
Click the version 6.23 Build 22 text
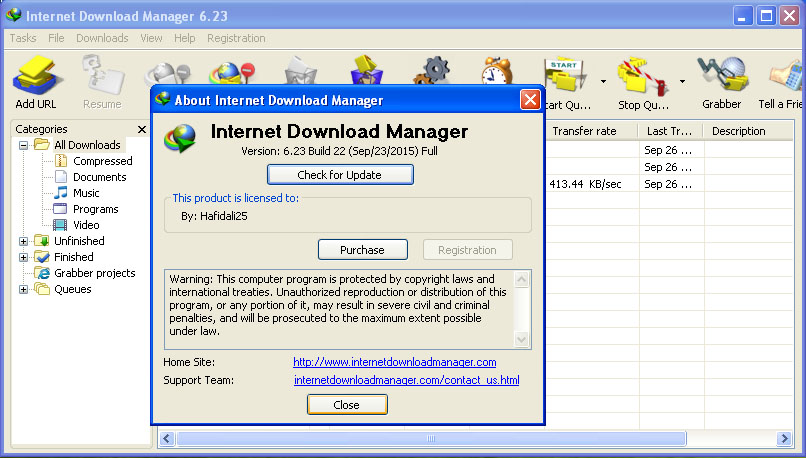coord(339,151)
